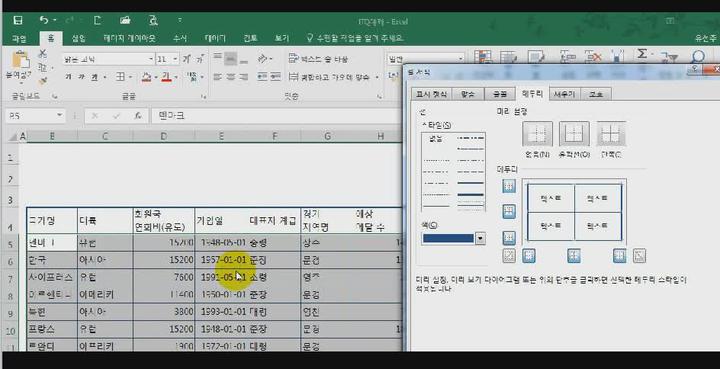Screen dimensions: 720x369
Task: Toggle the inside vertical border button
Action: coord(574,256)
